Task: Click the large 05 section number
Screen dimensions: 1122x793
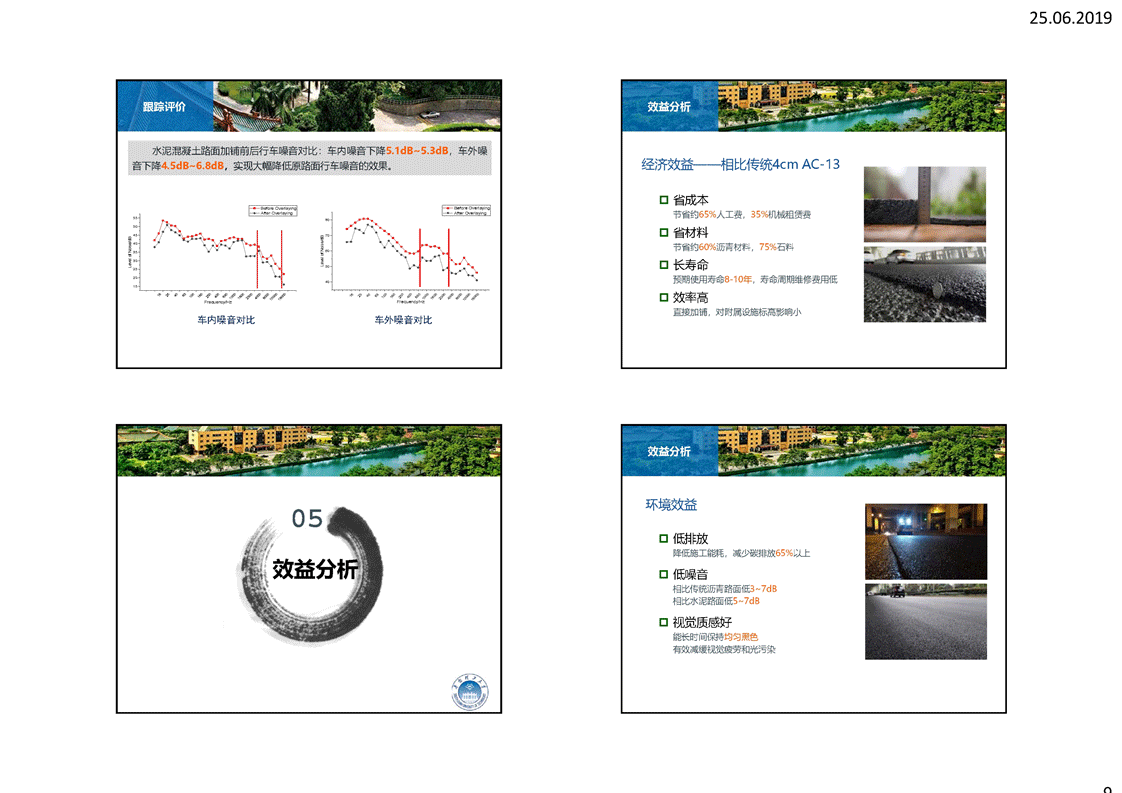Action: (308, 518)
